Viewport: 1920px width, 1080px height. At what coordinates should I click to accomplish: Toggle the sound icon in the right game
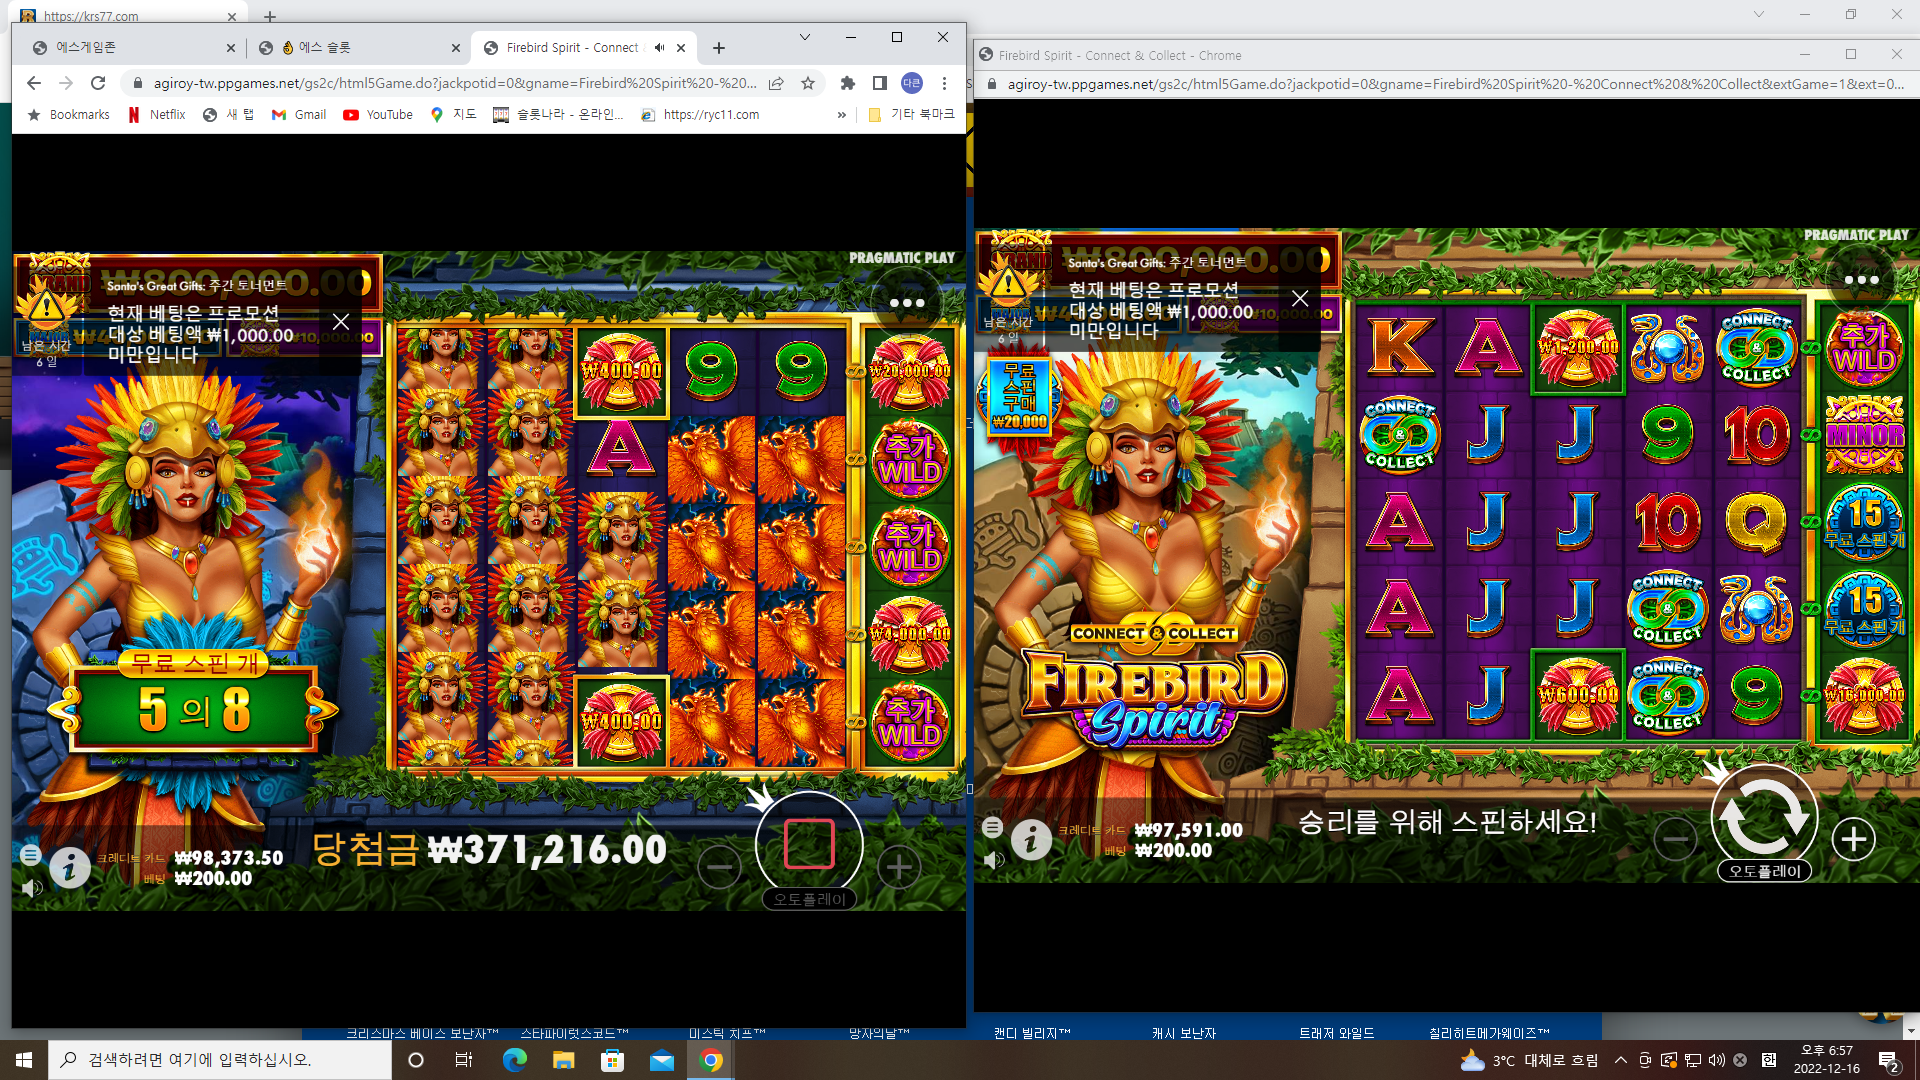point(993,860)
